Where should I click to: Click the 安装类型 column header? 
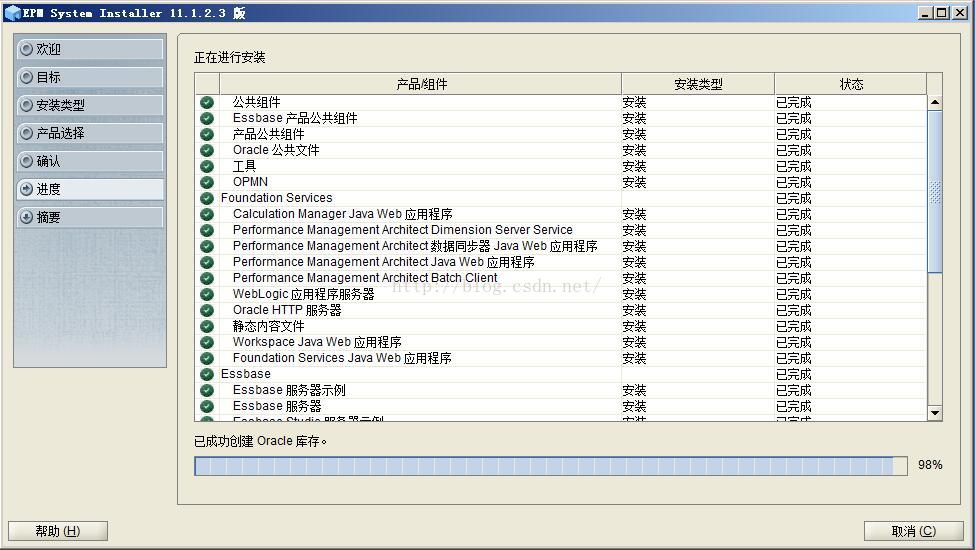698,84
